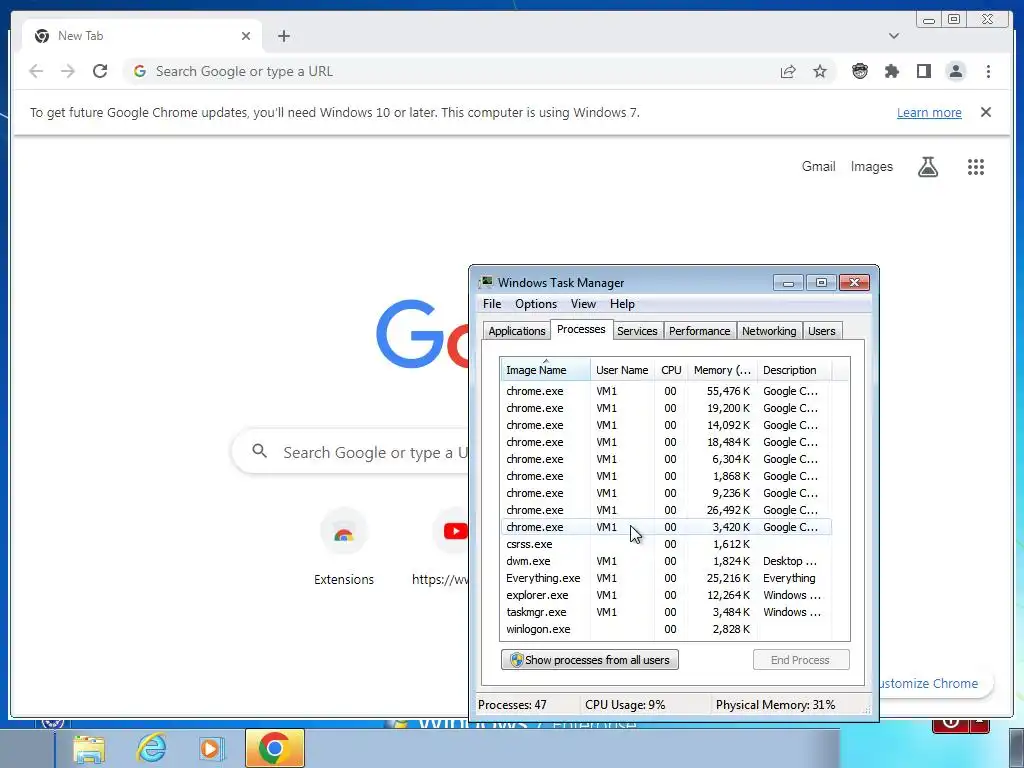1024x768 pixels.
Task: Sort by Image Name column header
Action: (x=545, y=370)
